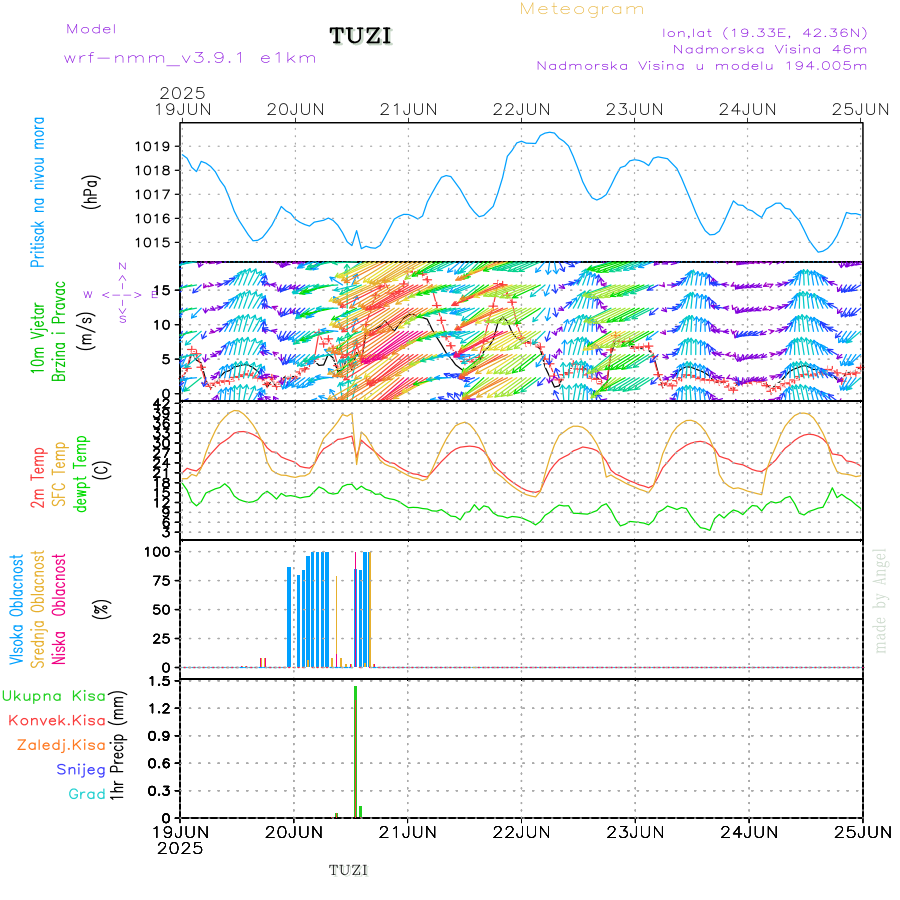
Task: Select the "Model" label
Action: coord(91,29)
